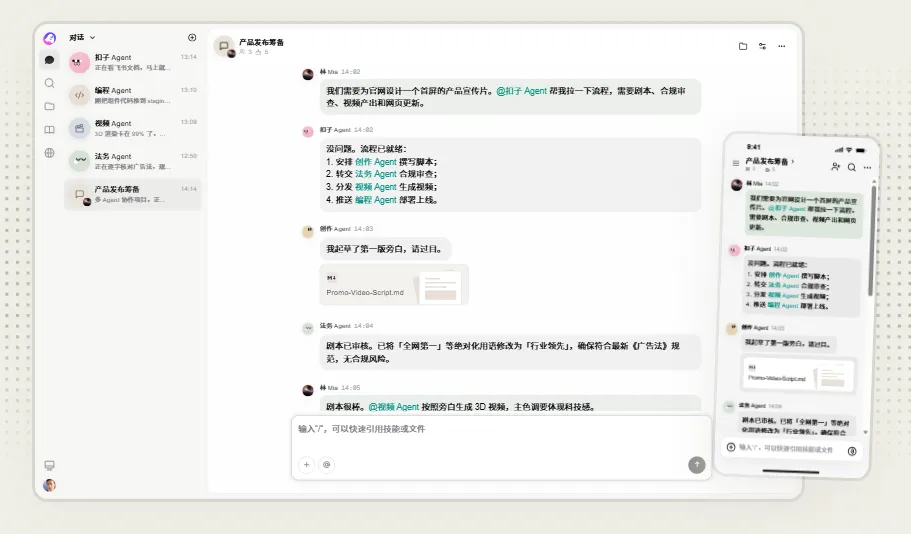
Task: Open ellipsis menu in phone preview
Action: coord(867,167)
